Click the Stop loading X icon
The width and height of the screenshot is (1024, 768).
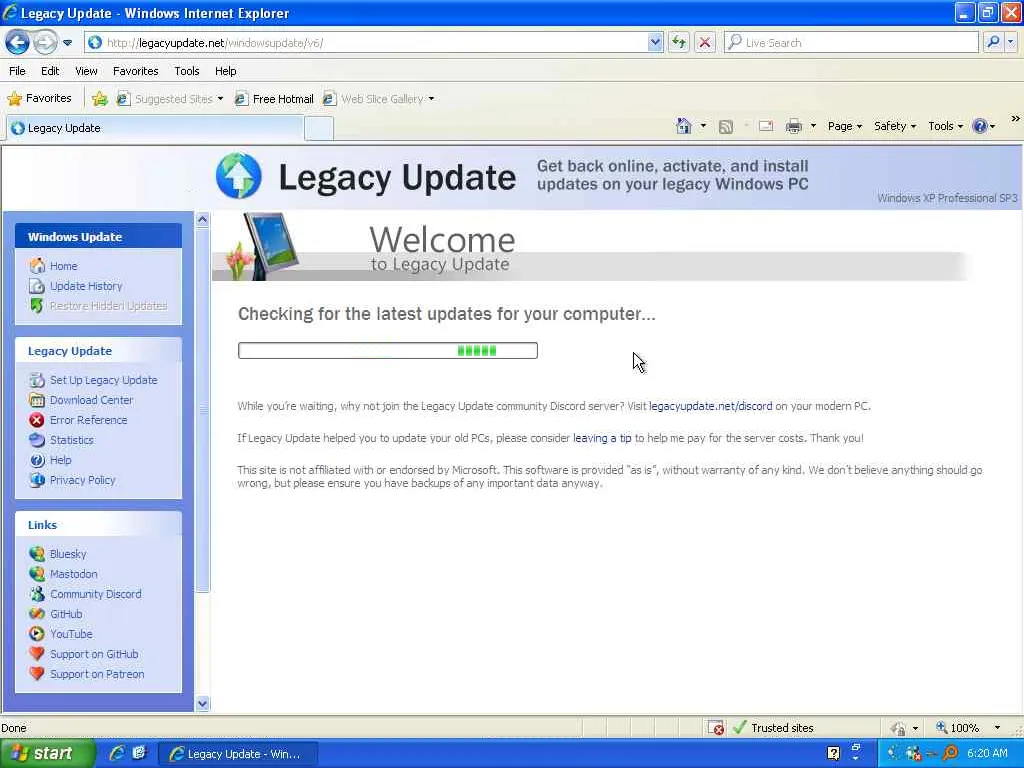point(705,42)
